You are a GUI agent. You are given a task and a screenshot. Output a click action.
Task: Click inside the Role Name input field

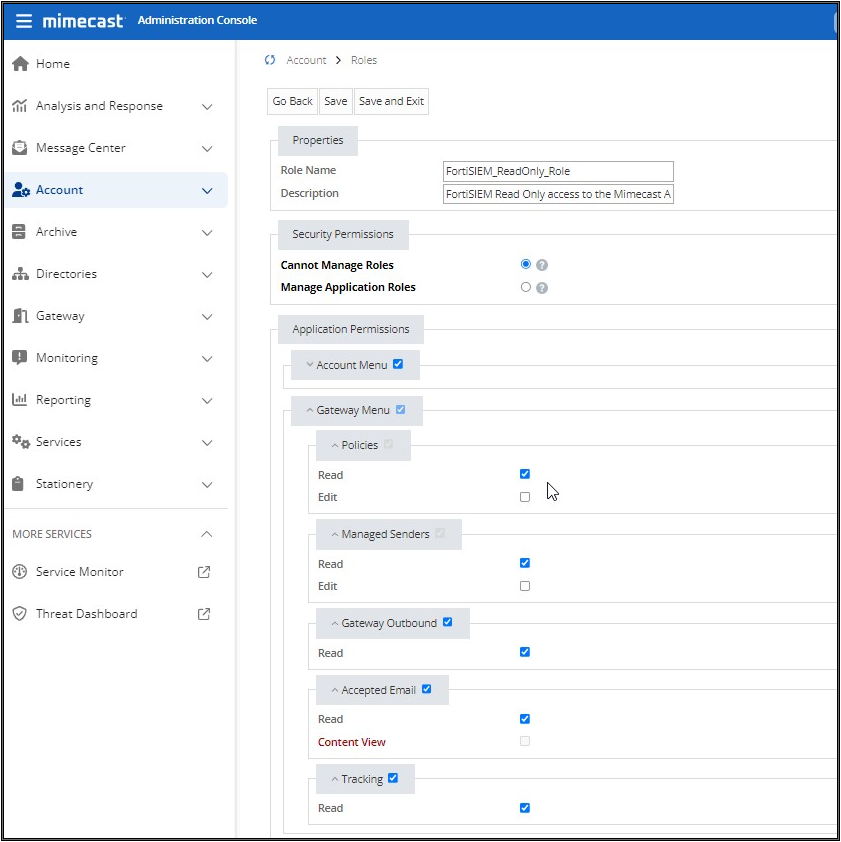(558, 170)
